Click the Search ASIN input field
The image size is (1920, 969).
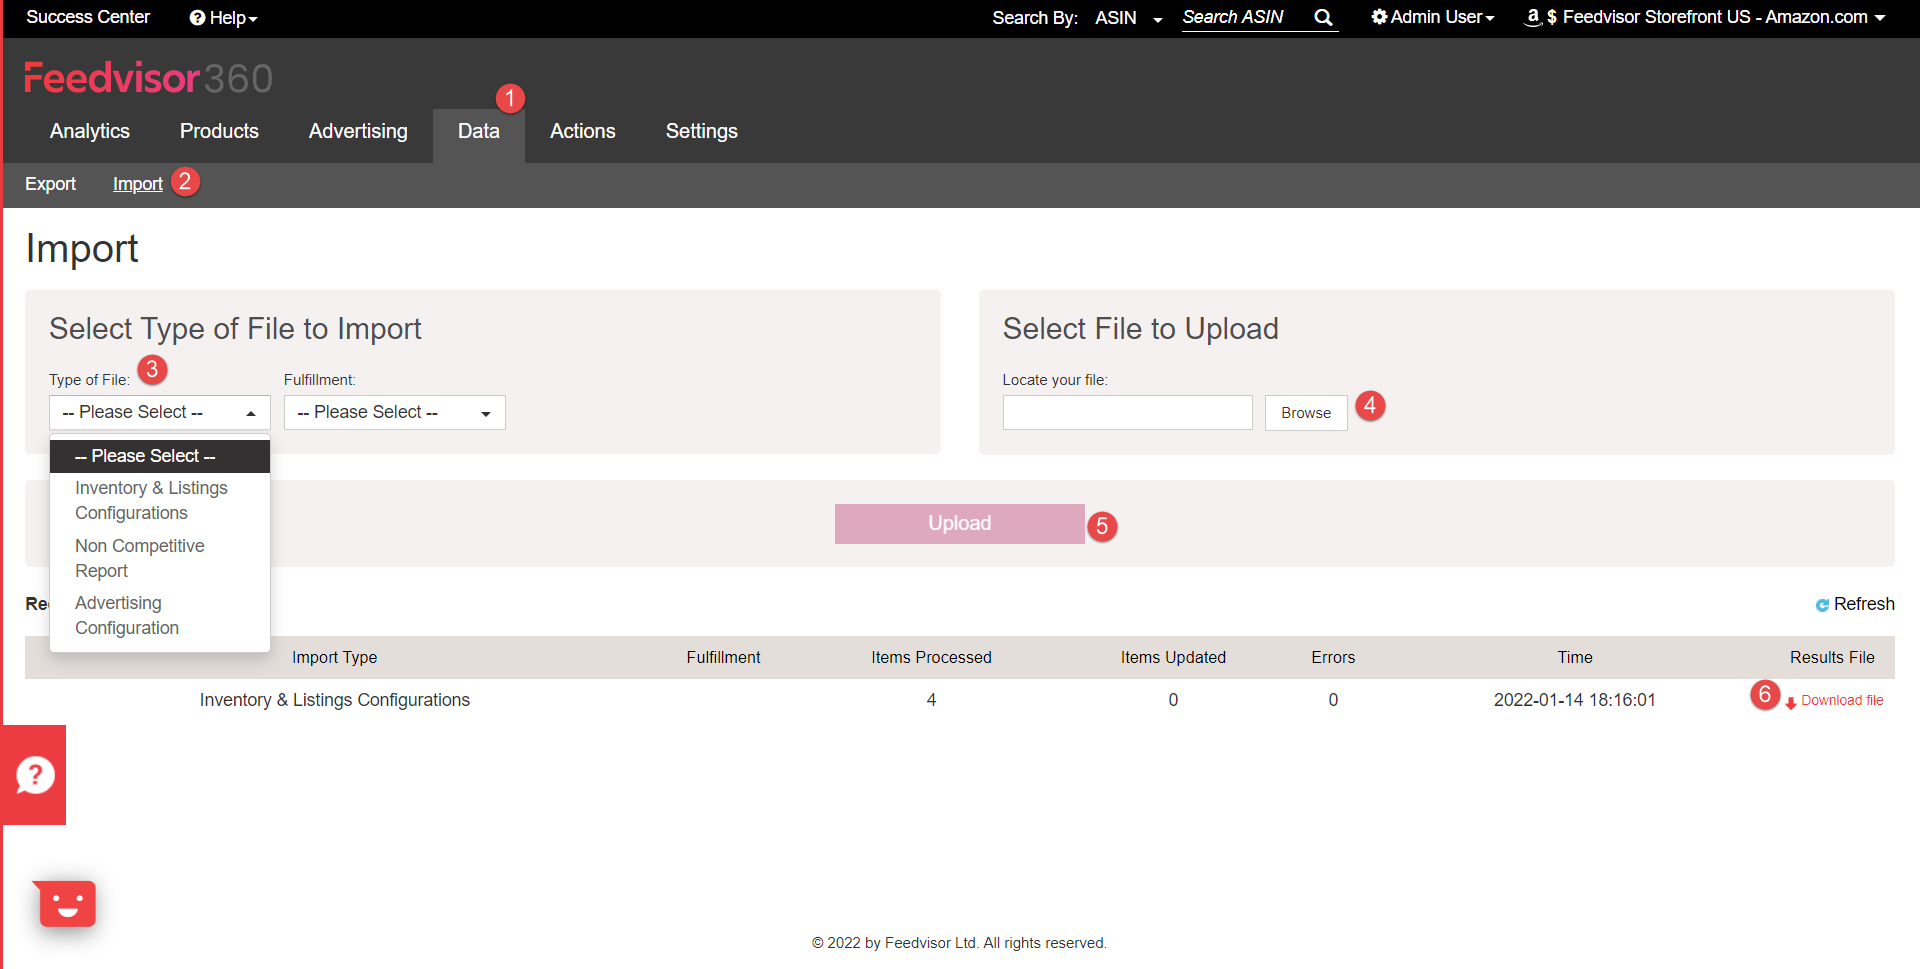tap(1243, 17)
